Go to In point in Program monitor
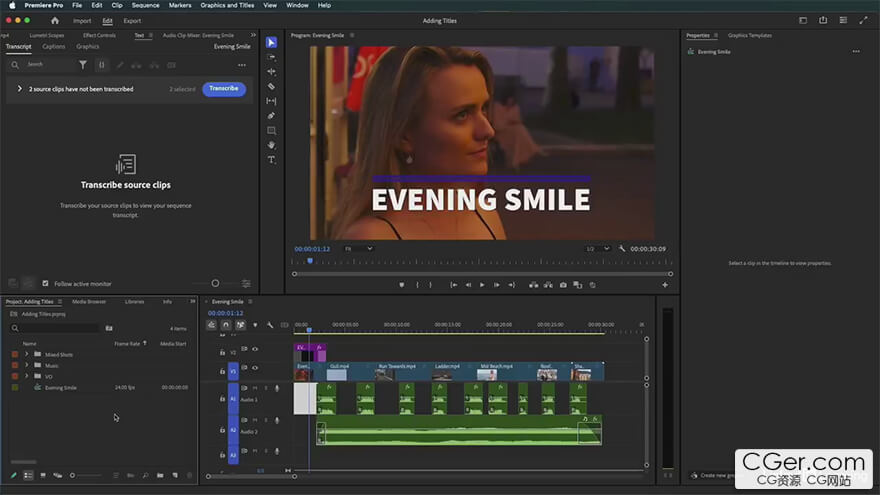 tap(453, 285)
